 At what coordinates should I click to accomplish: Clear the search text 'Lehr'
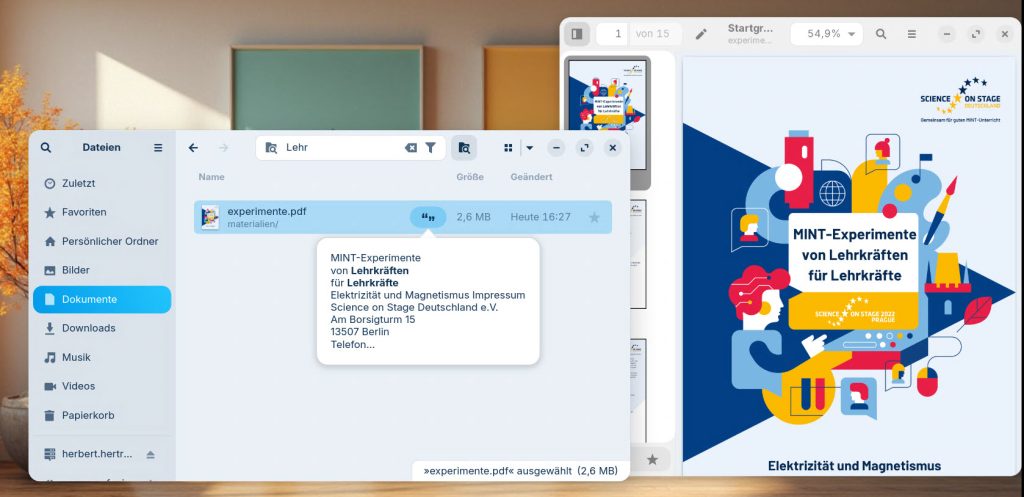point(410,148)
